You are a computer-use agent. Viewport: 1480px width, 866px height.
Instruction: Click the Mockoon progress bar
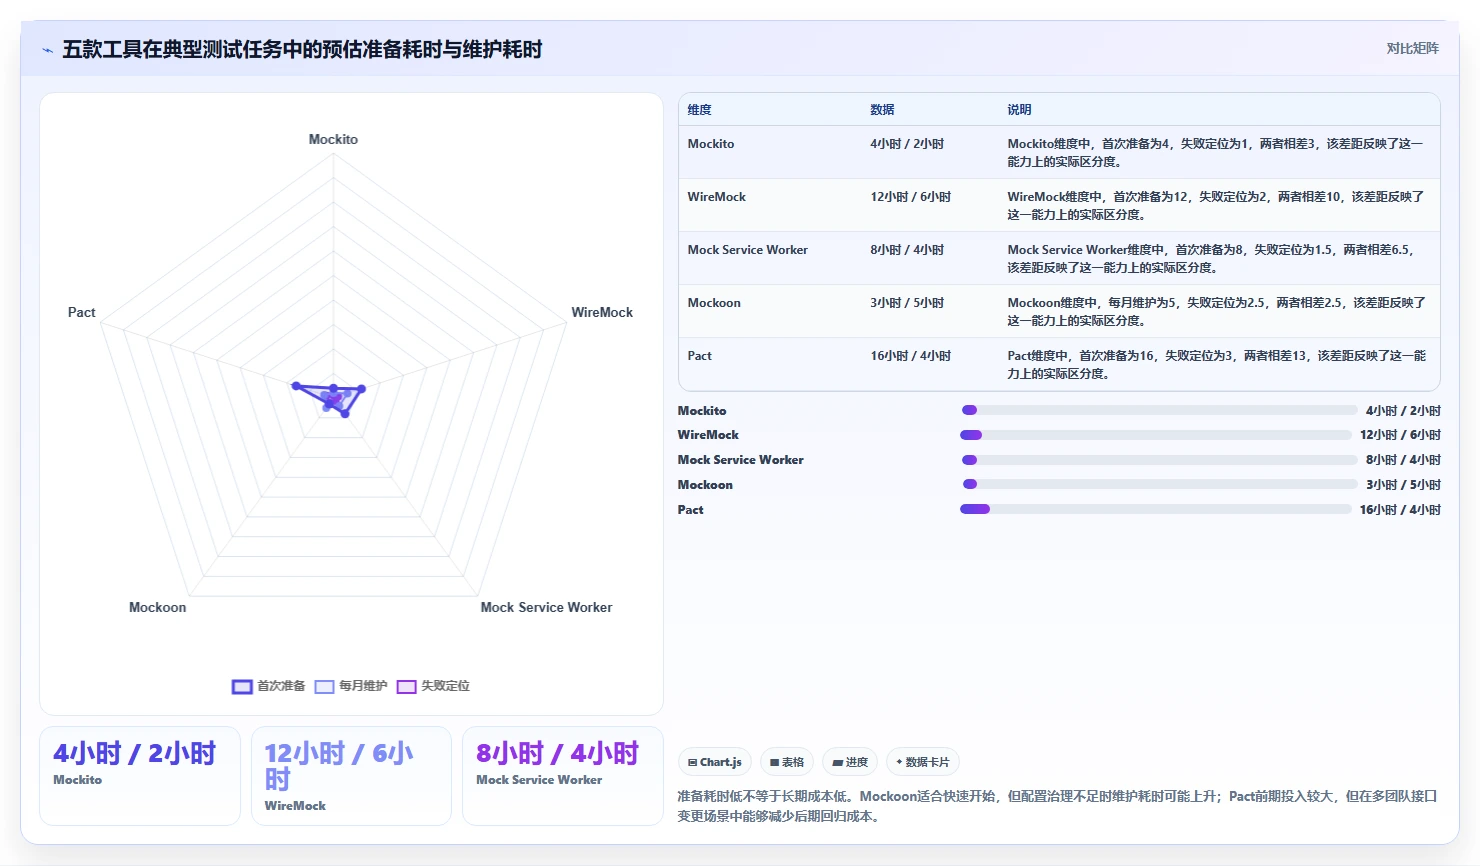tap(1159, 484)
